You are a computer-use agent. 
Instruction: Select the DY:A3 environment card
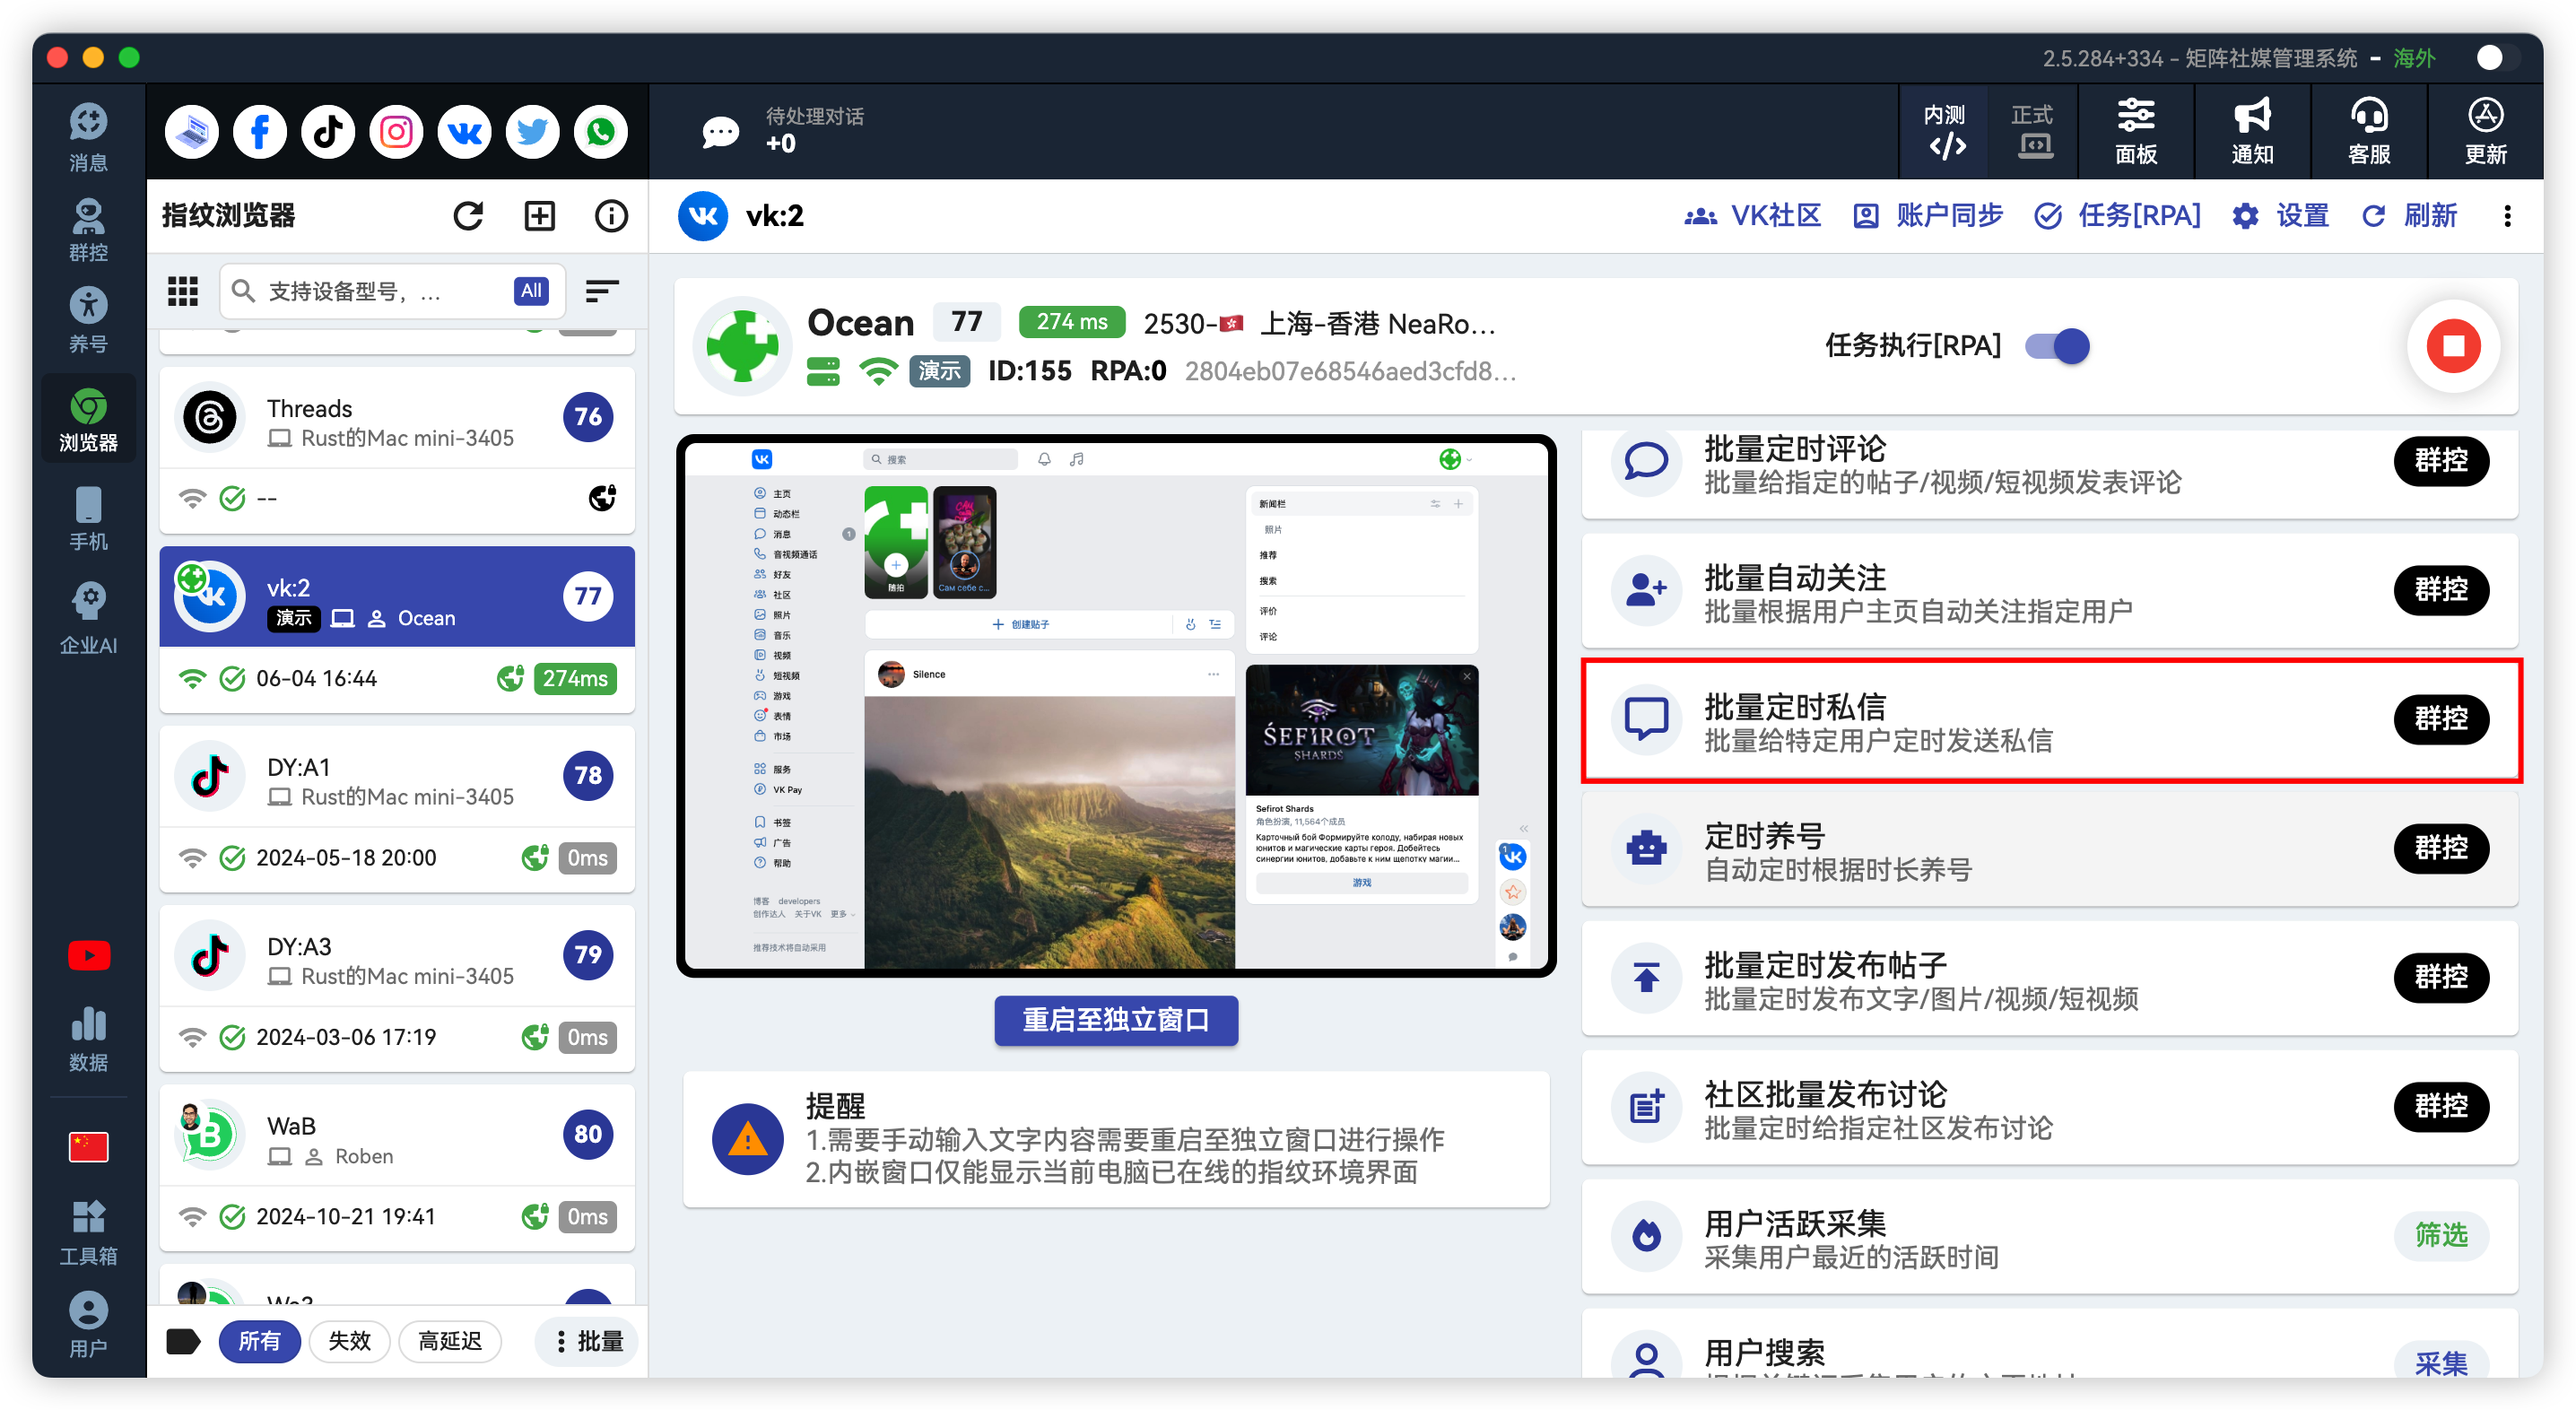point(397,988)
